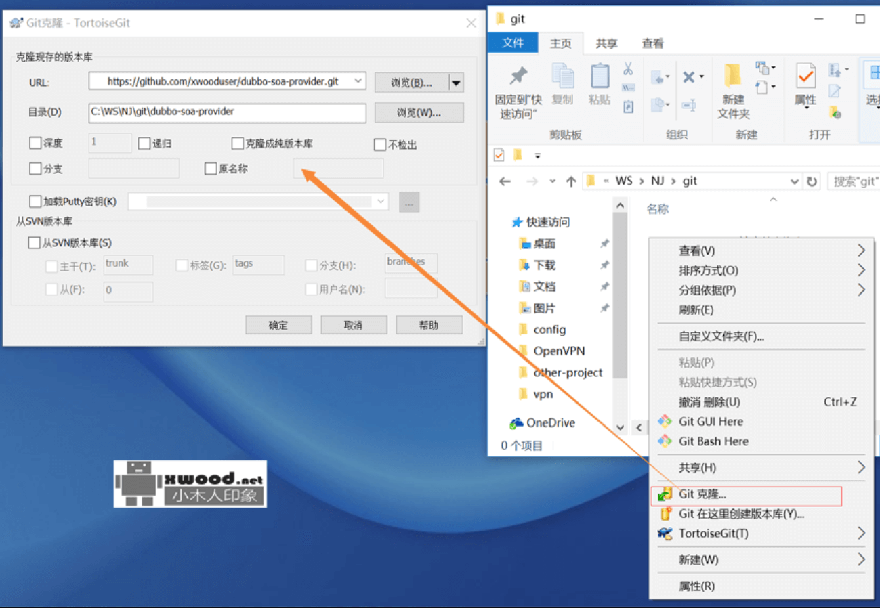Click the Explorer search box

pyautogui.click(x=853, y=181)
